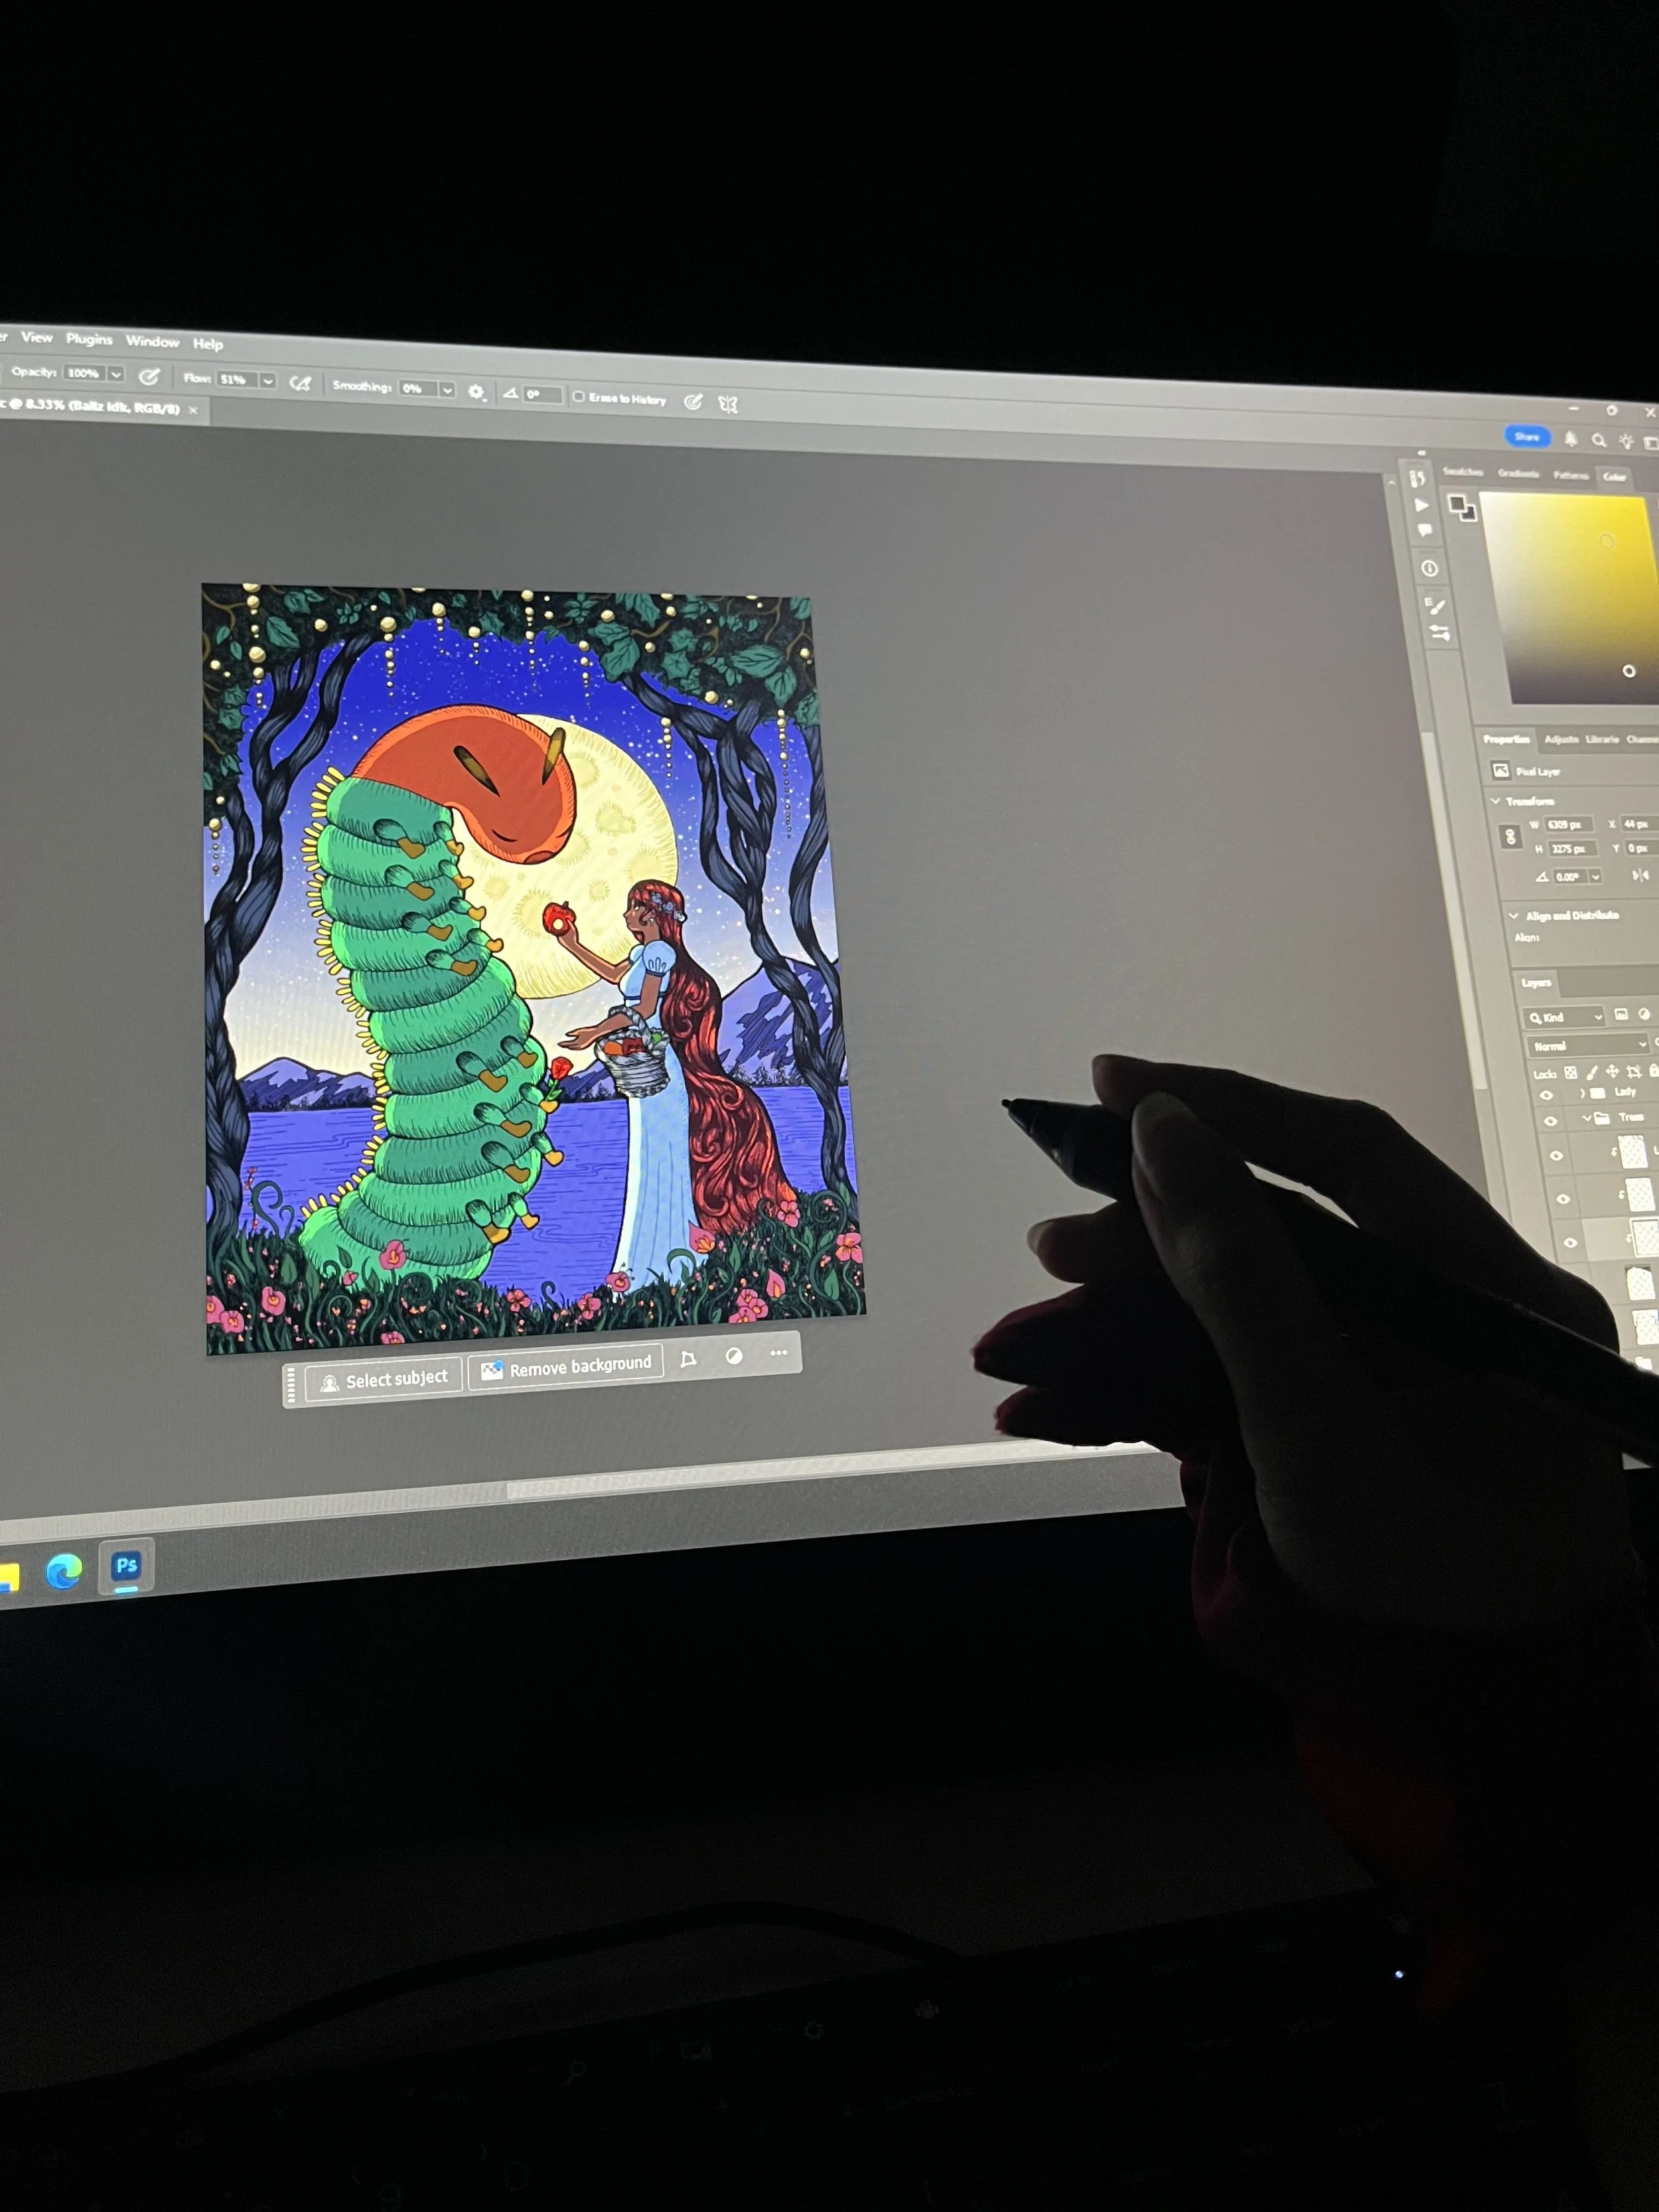Hide the Lady layer group
The width and height of the screenshot is (1659, 2212).
click(1546, 1095)
